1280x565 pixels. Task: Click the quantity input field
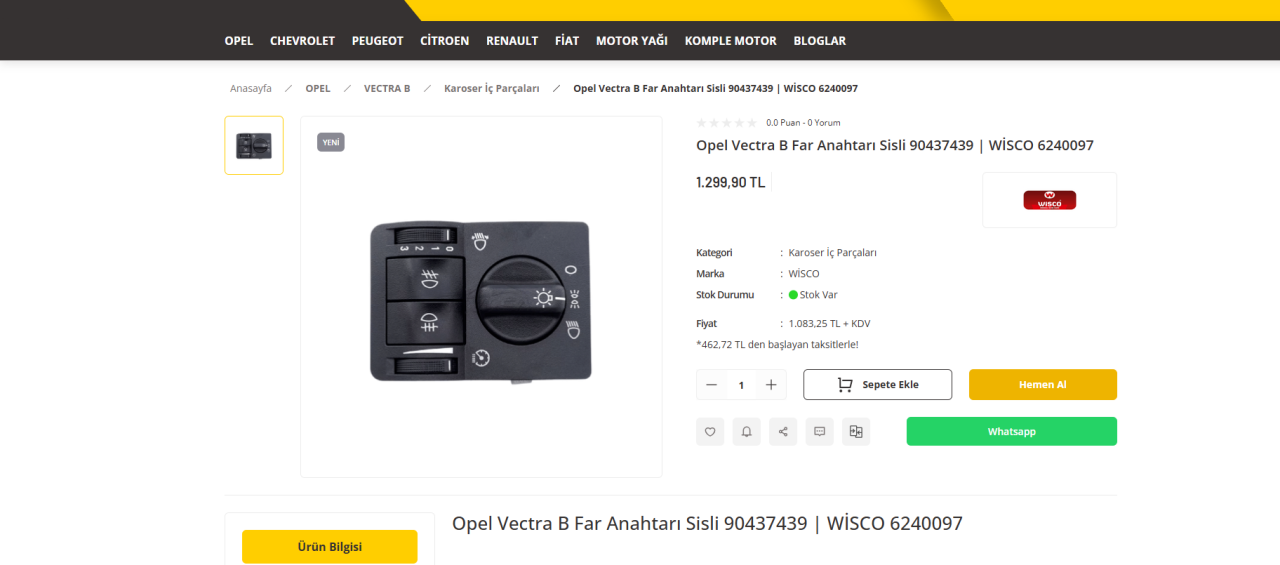point(741,385)
